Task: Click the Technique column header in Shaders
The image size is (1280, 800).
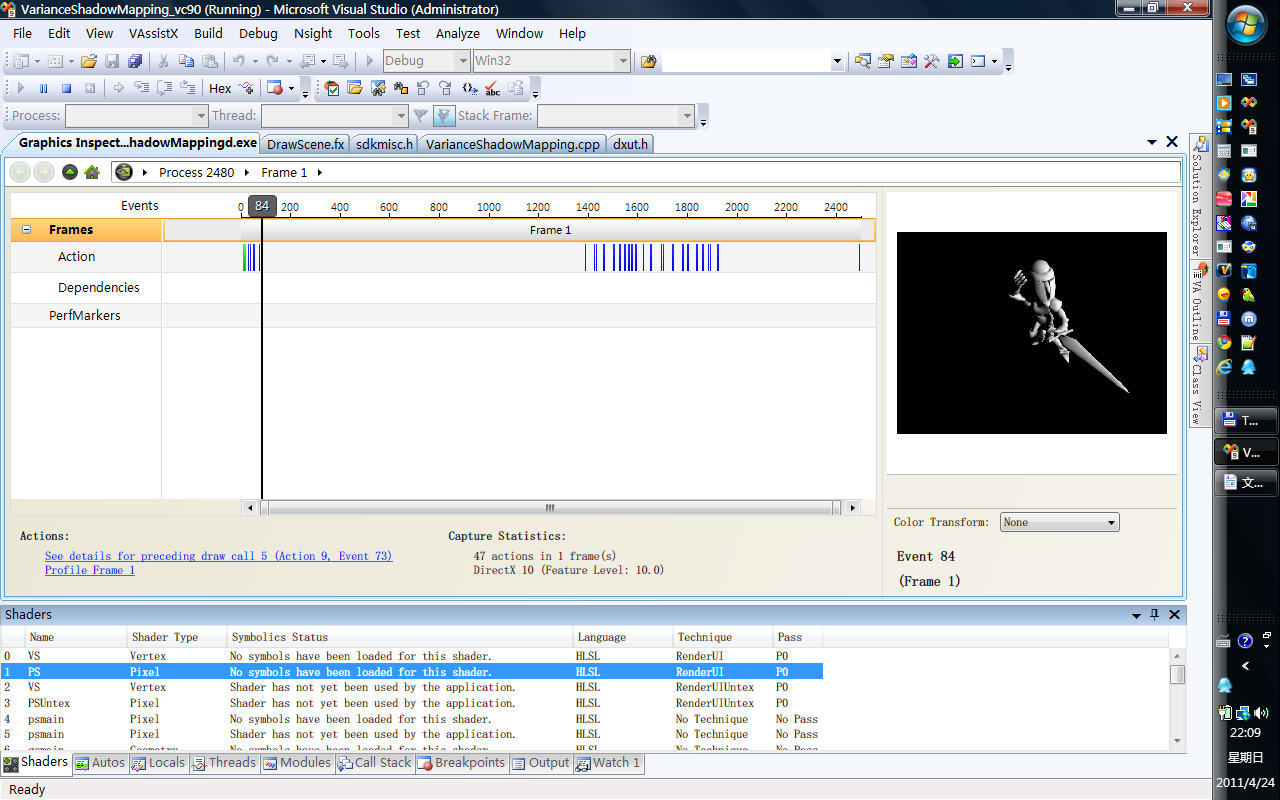Action: pos(723,637)
